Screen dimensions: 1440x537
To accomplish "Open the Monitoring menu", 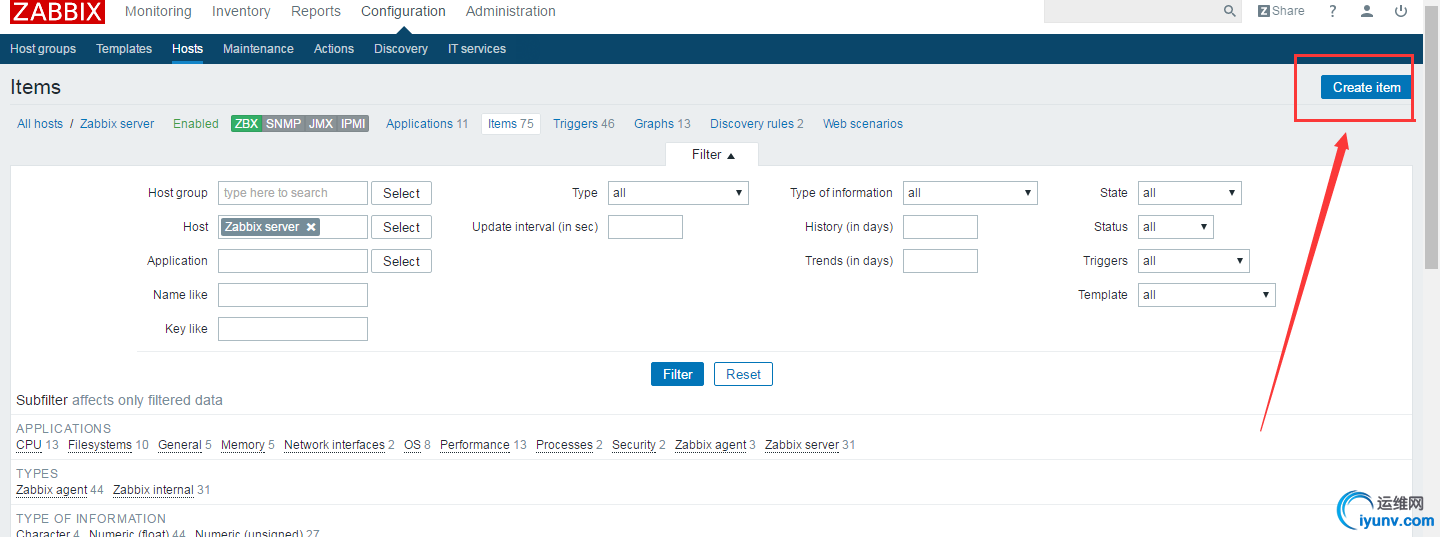I will (158, 11).
